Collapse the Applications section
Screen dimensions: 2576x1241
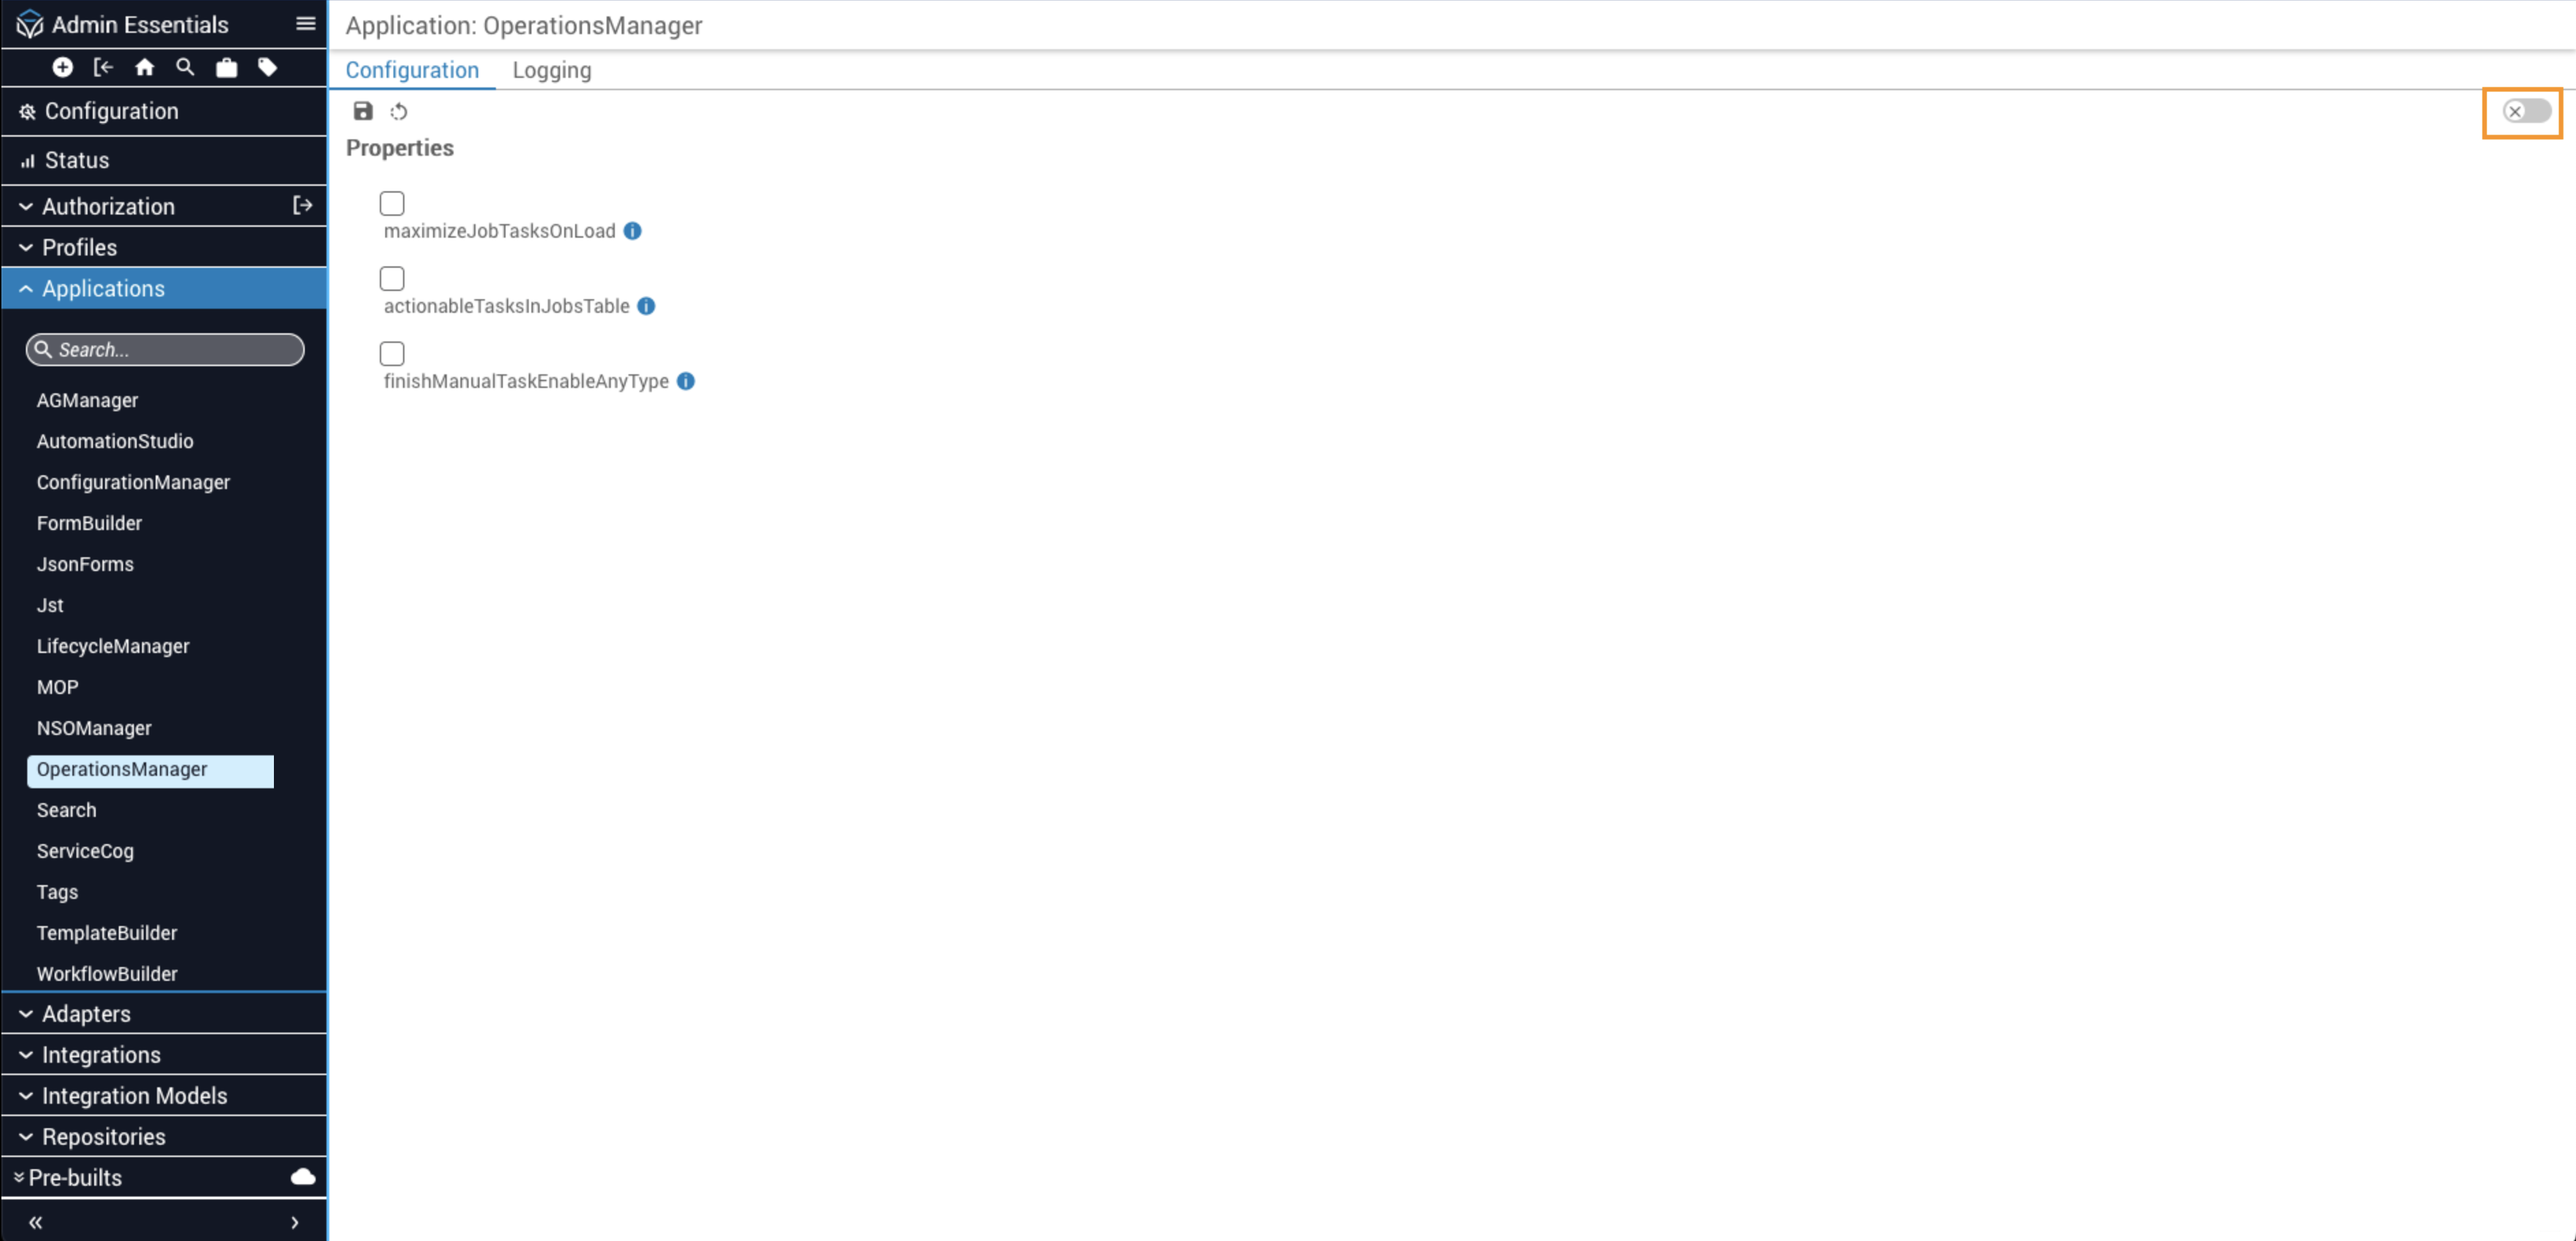[x=103, y=288]
